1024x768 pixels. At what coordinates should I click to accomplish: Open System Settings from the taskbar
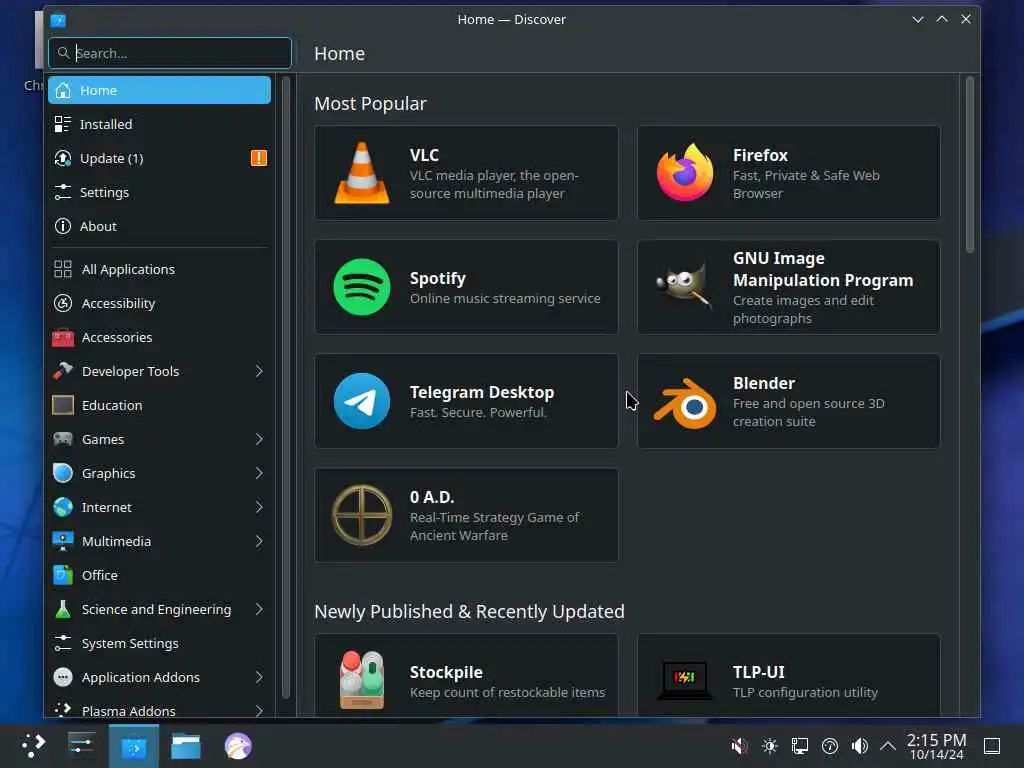click(81, 746)
